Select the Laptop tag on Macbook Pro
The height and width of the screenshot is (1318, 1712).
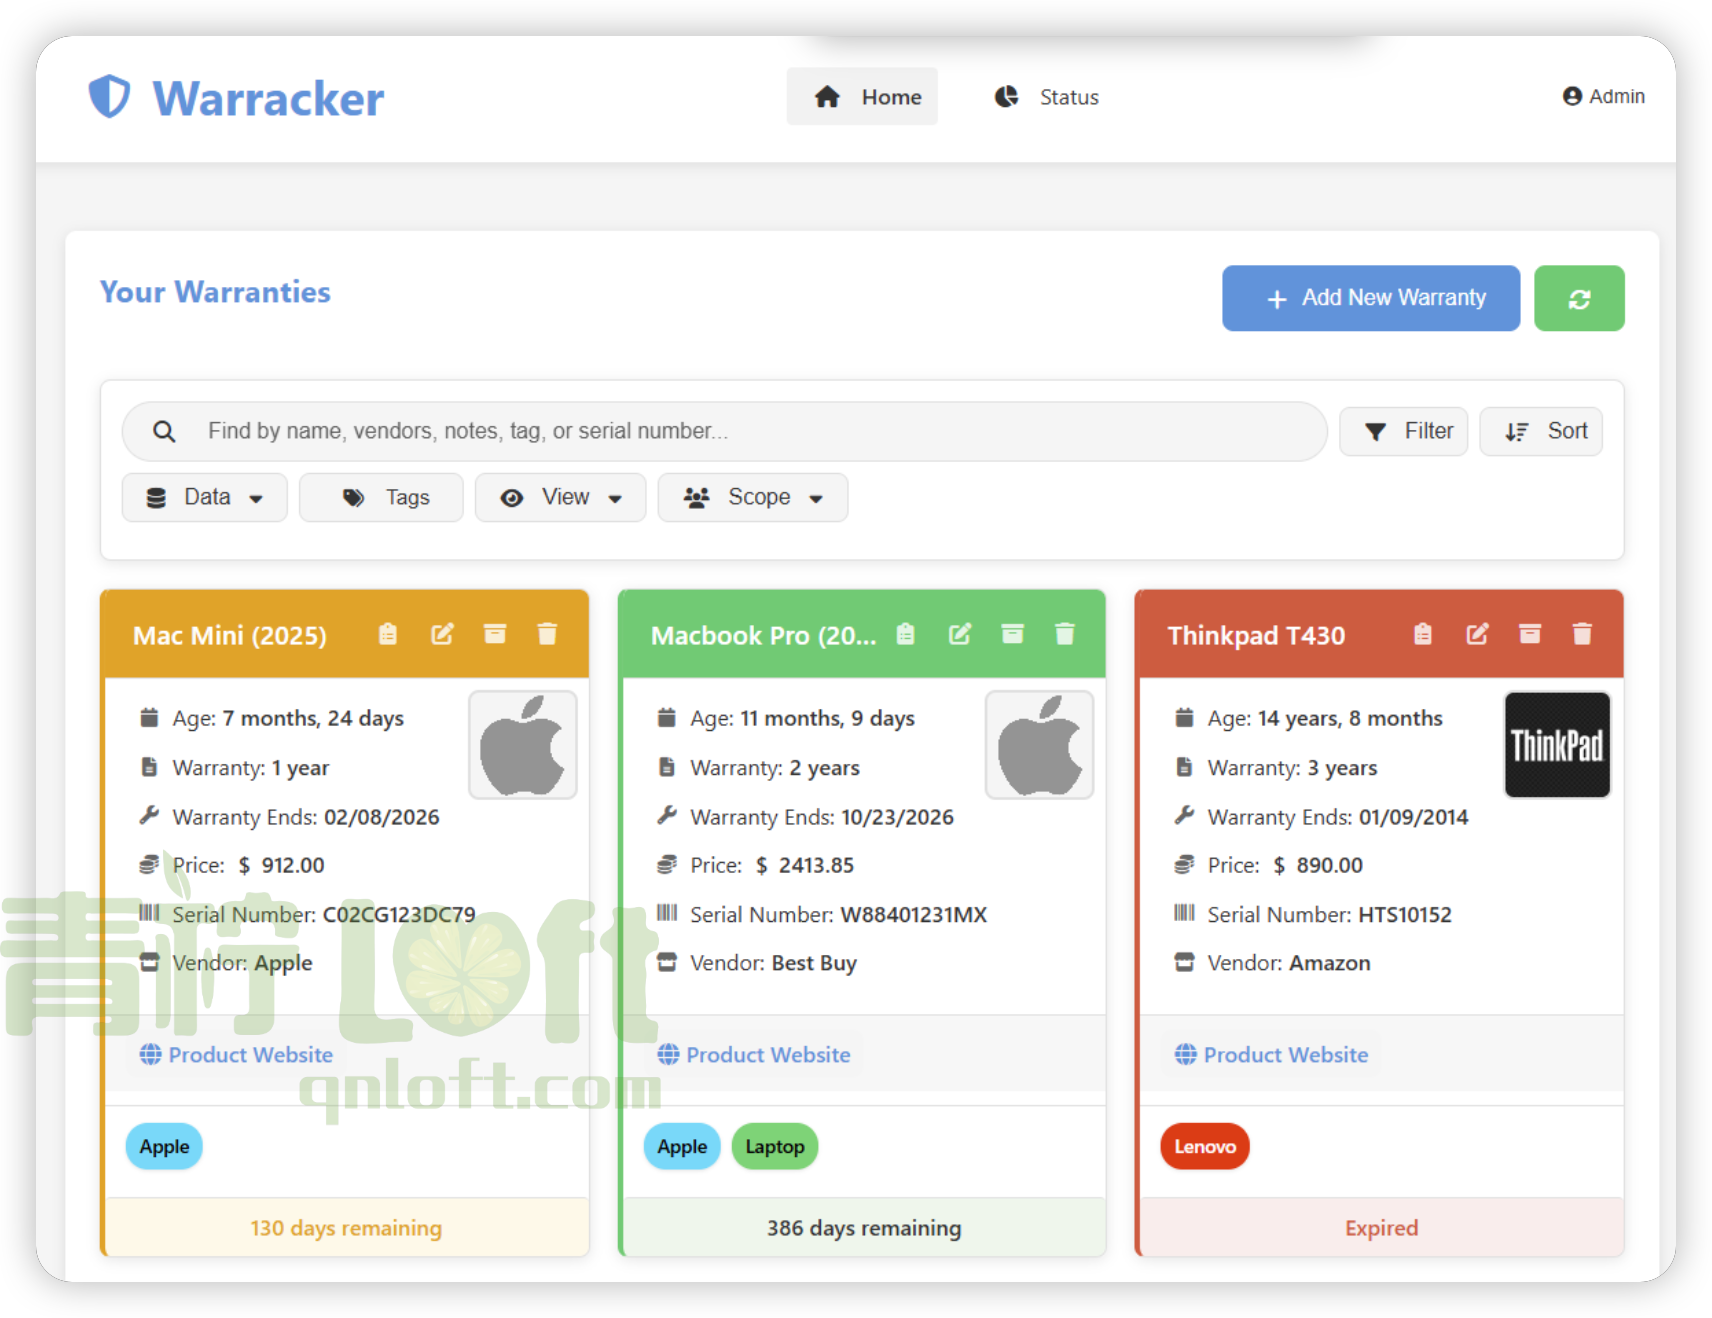tap(774, 1147)
